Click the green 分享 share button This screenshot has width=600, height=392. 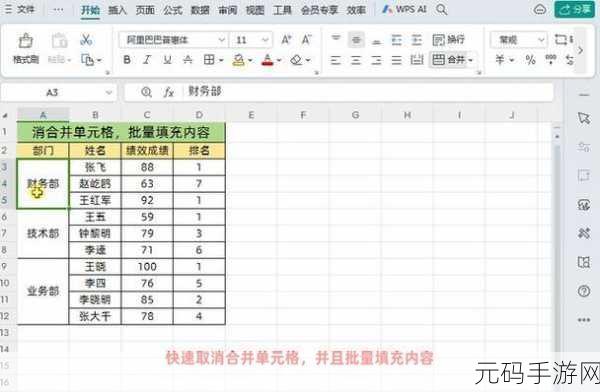[574, 10]
